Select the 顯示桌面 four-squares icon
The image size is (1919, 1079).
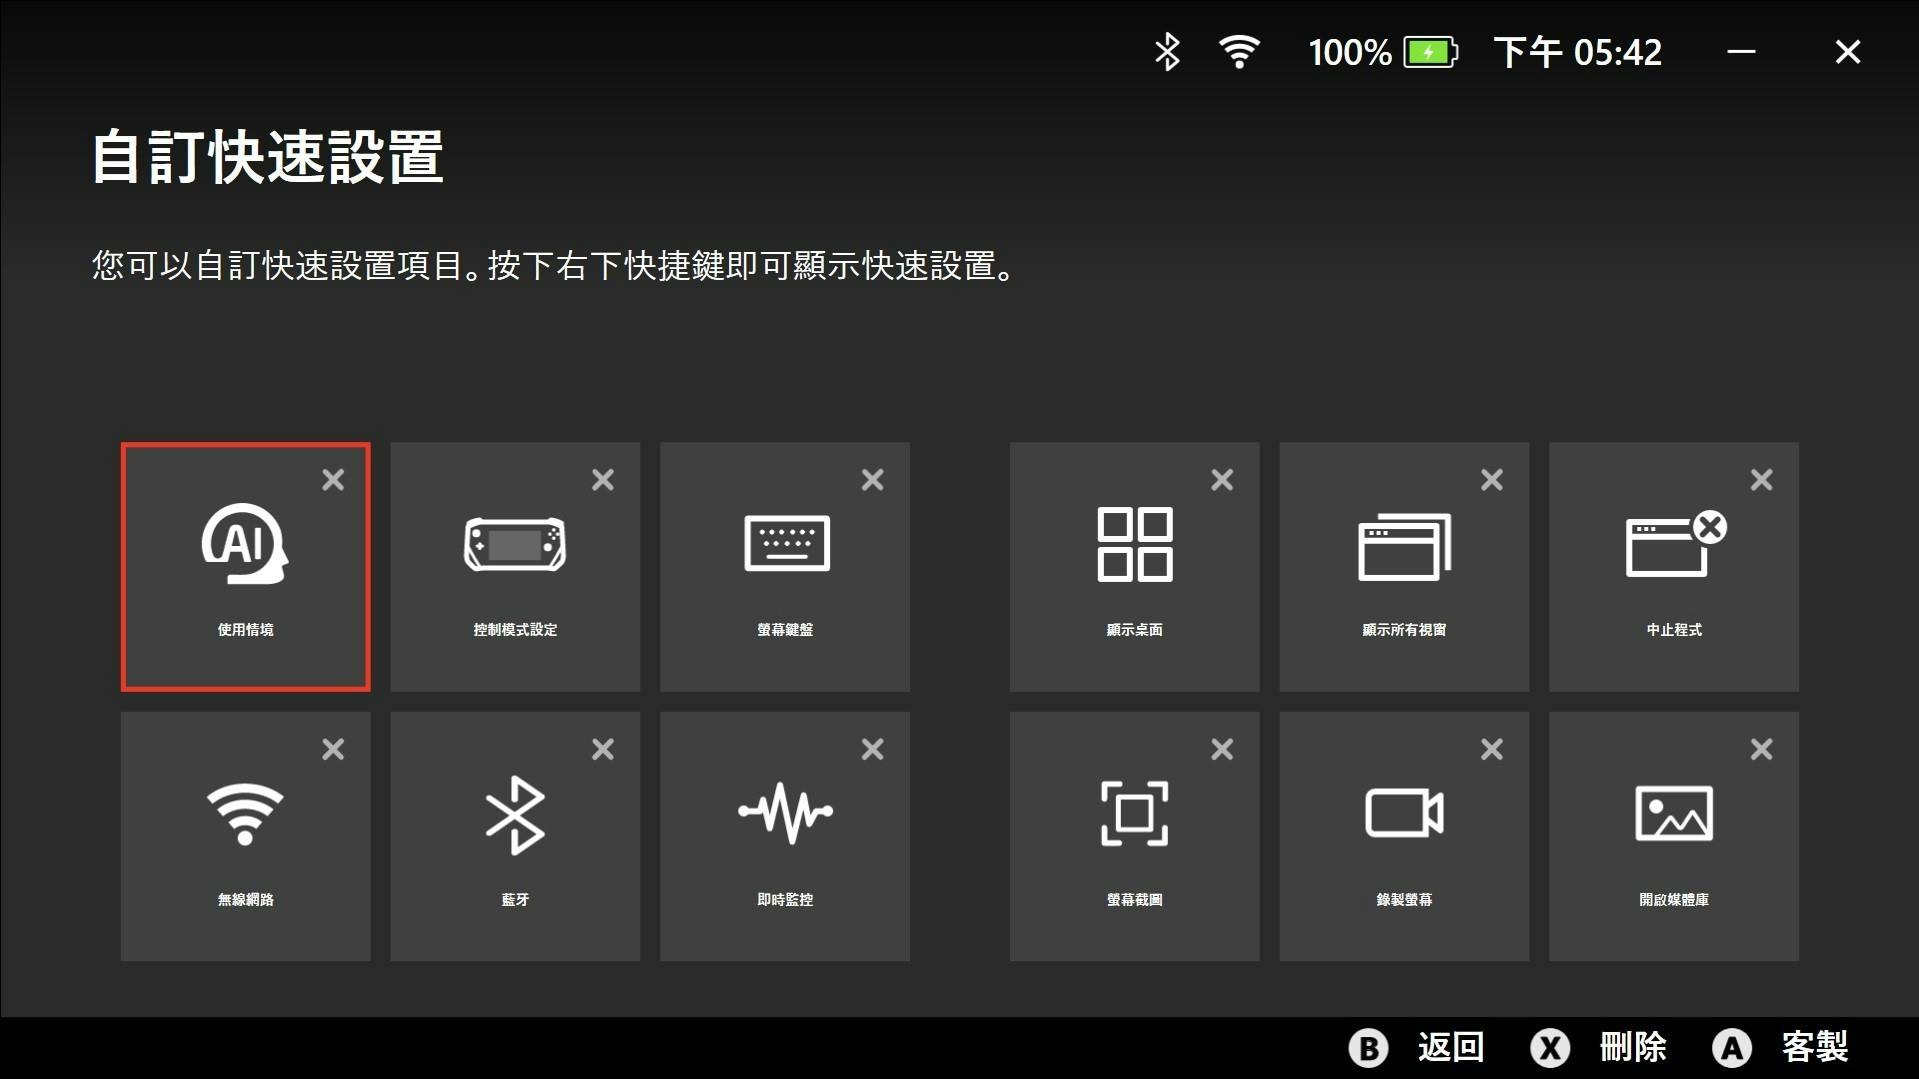pyautogui.click(x=1135, y=544)
